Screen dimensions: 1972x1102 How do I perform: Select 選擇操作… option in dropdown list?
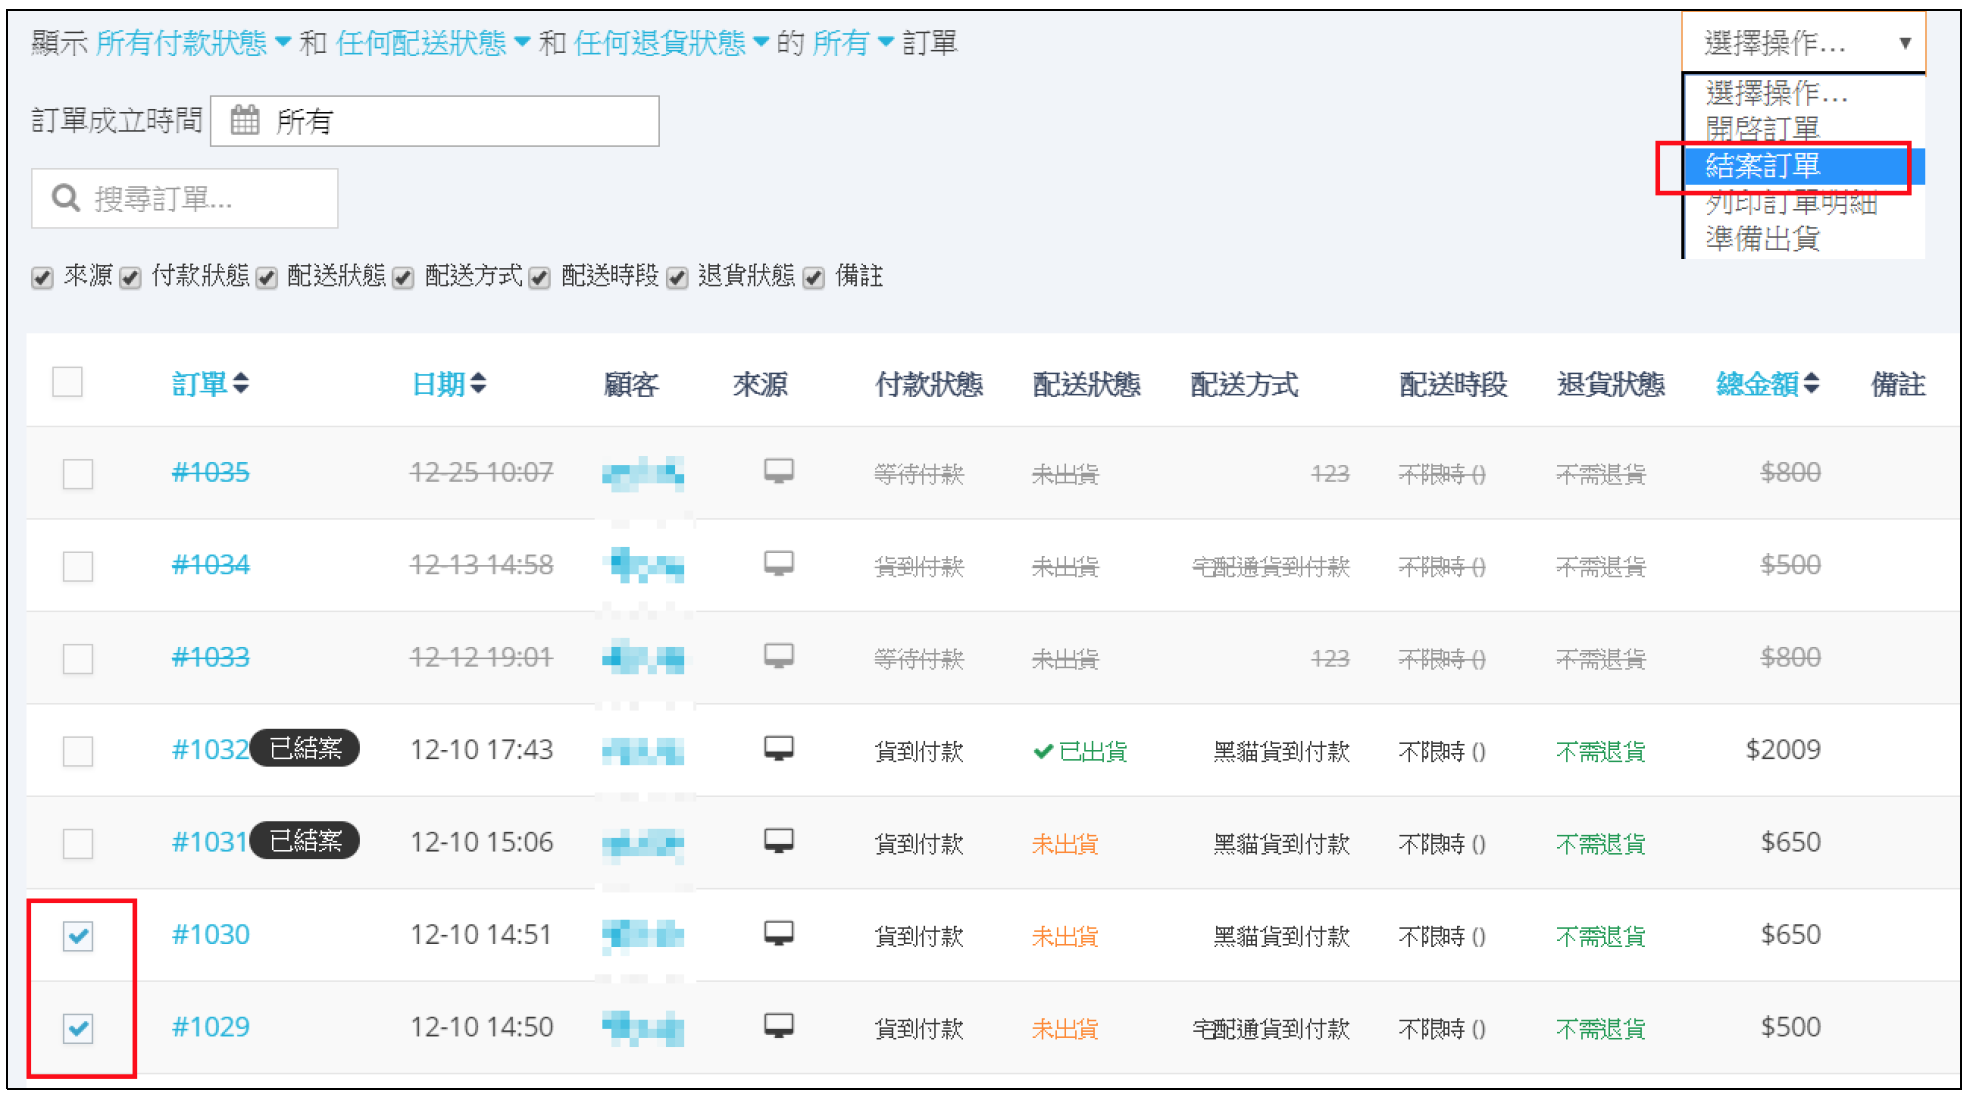click(1804, 93)
